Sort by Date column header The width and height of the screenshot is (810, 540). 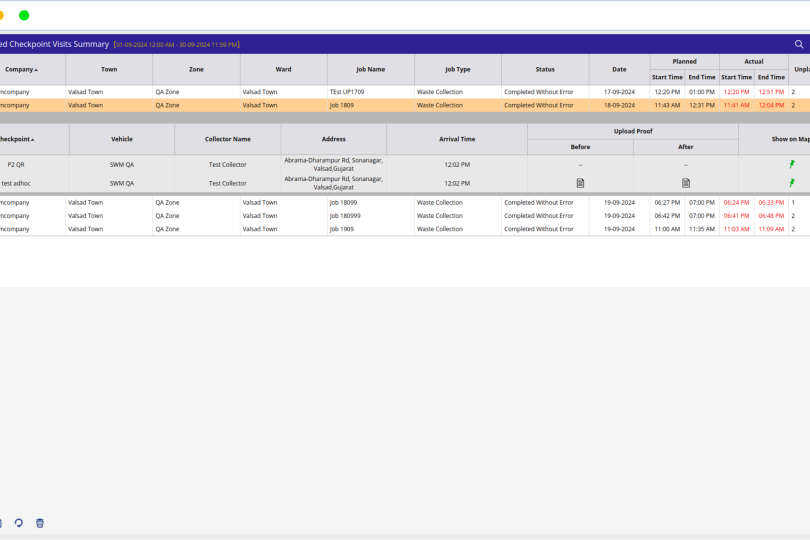619,69
